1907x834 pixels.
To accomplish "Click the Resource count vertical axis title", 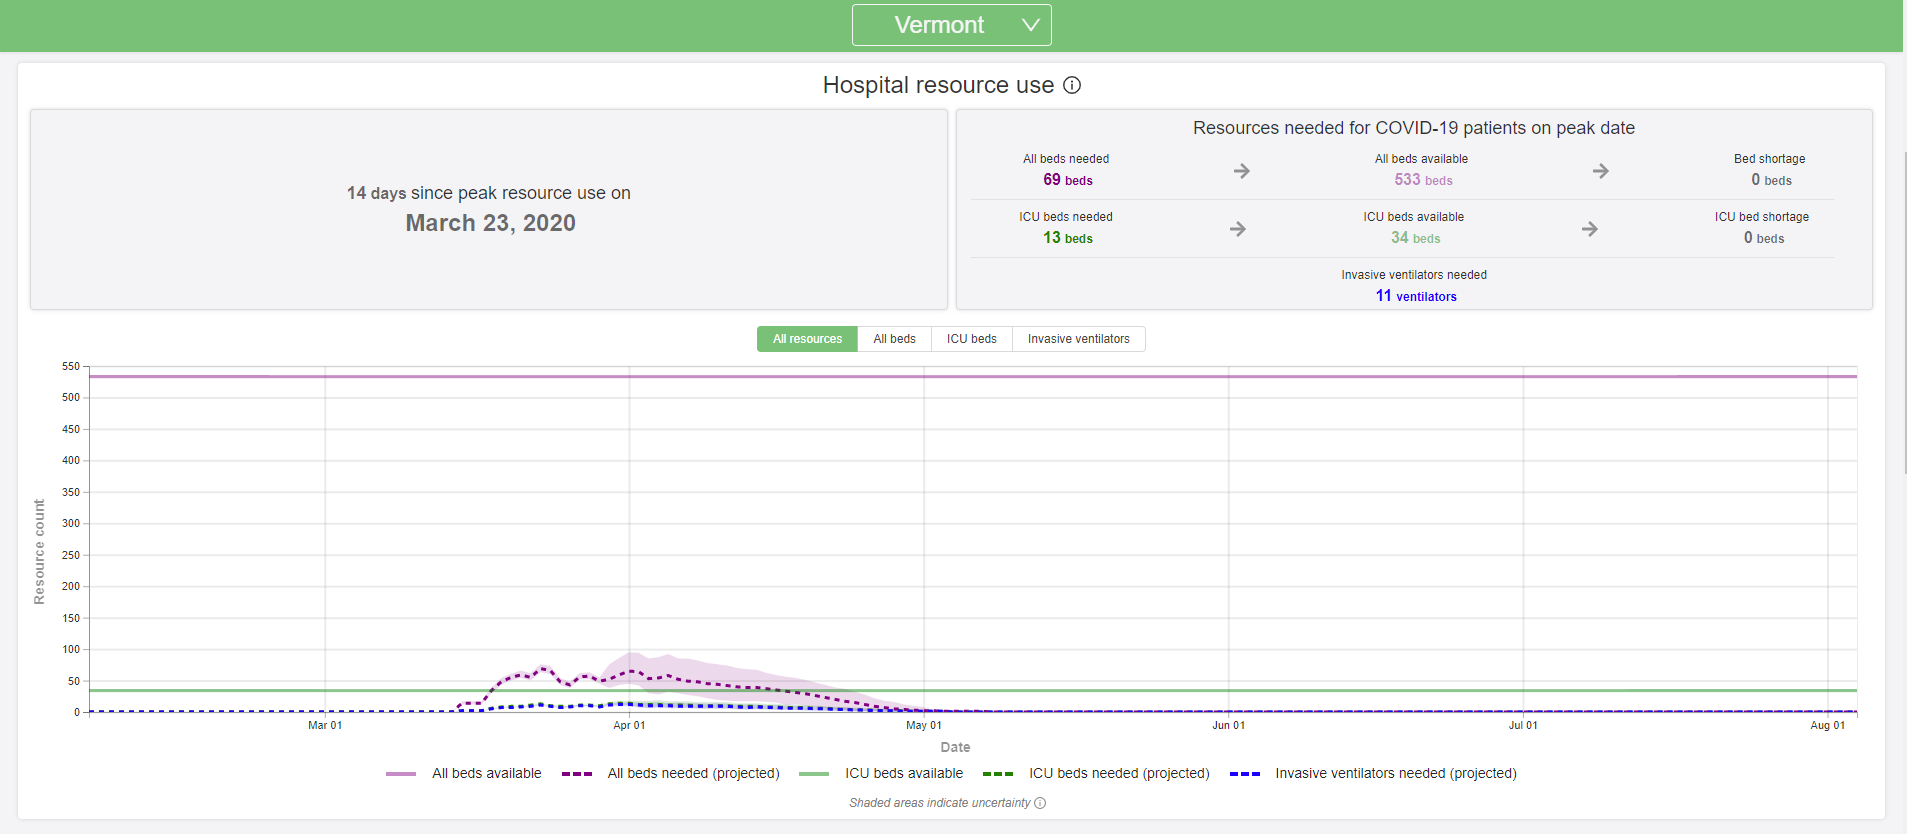I will click(x=40, y=552).
